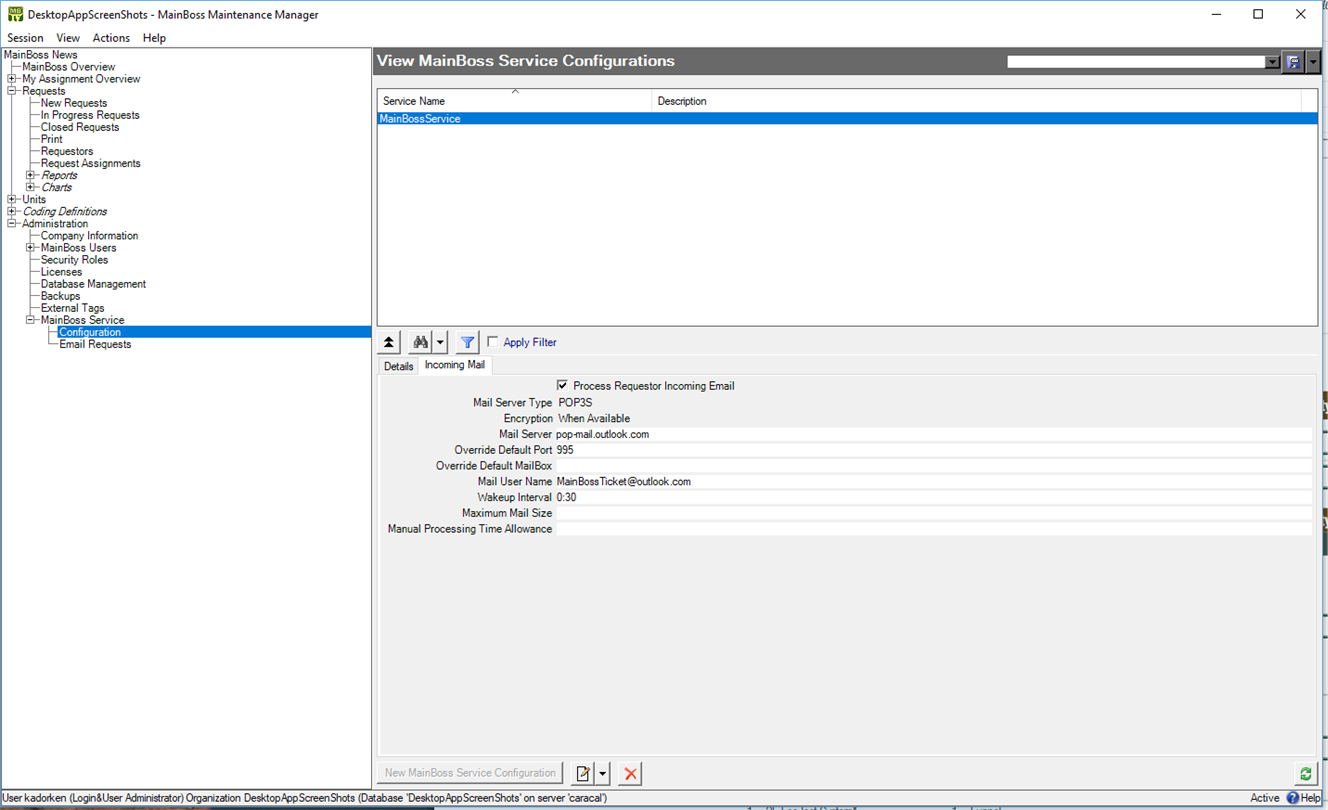Open Database Management in the tree
This screenshot has height=810, width=1328.
tap(93, 284)
